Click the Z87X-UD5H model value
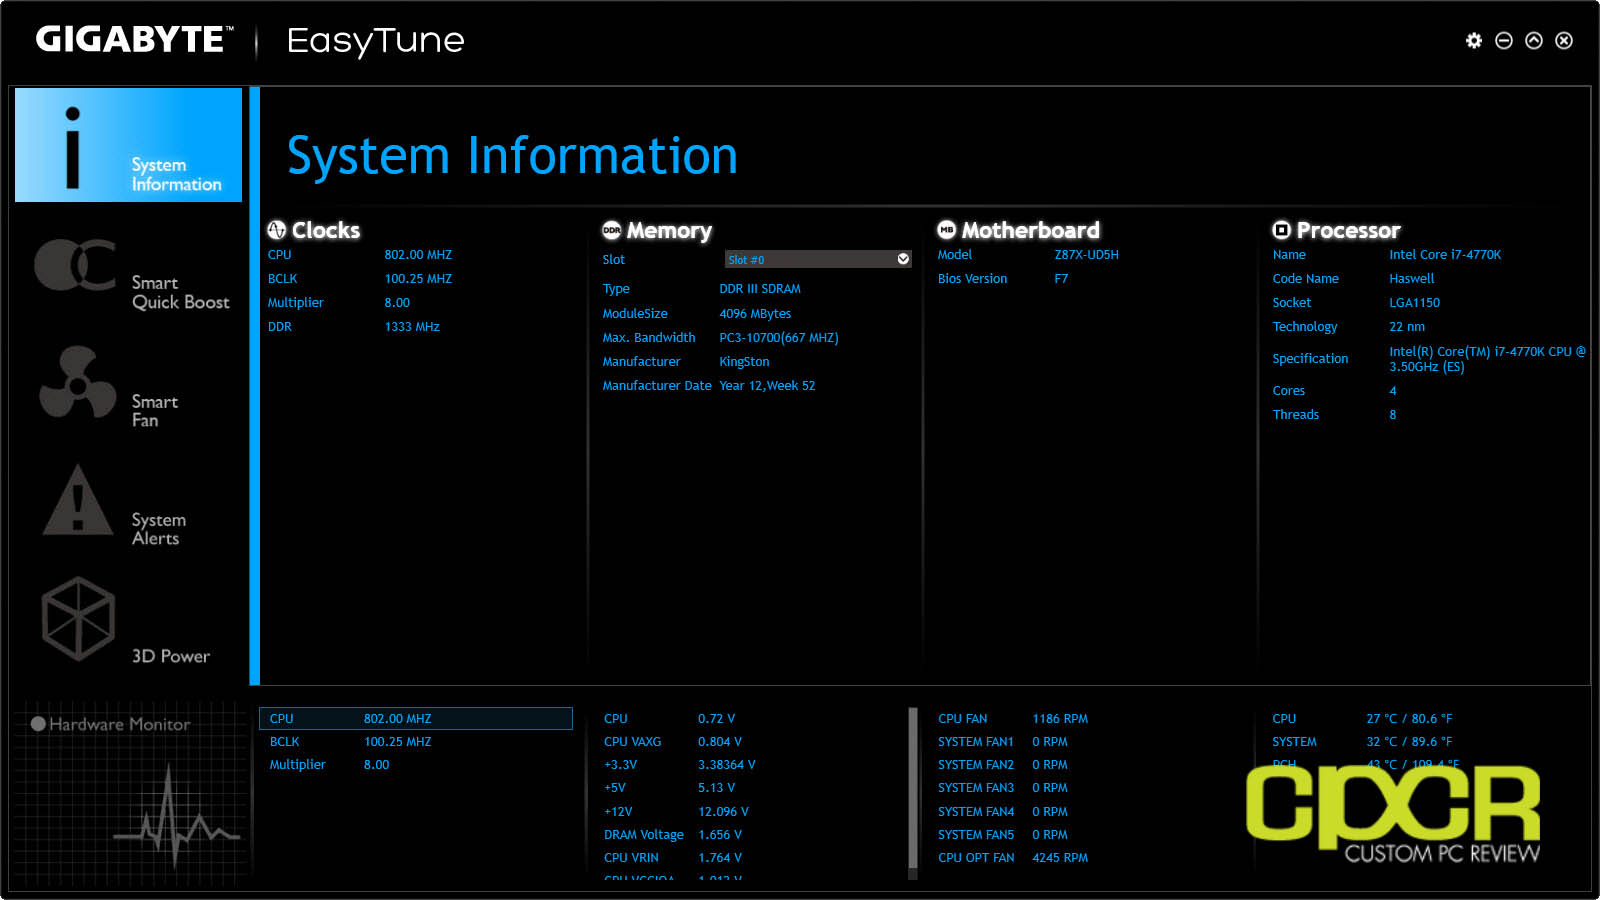 [1087, 255]
